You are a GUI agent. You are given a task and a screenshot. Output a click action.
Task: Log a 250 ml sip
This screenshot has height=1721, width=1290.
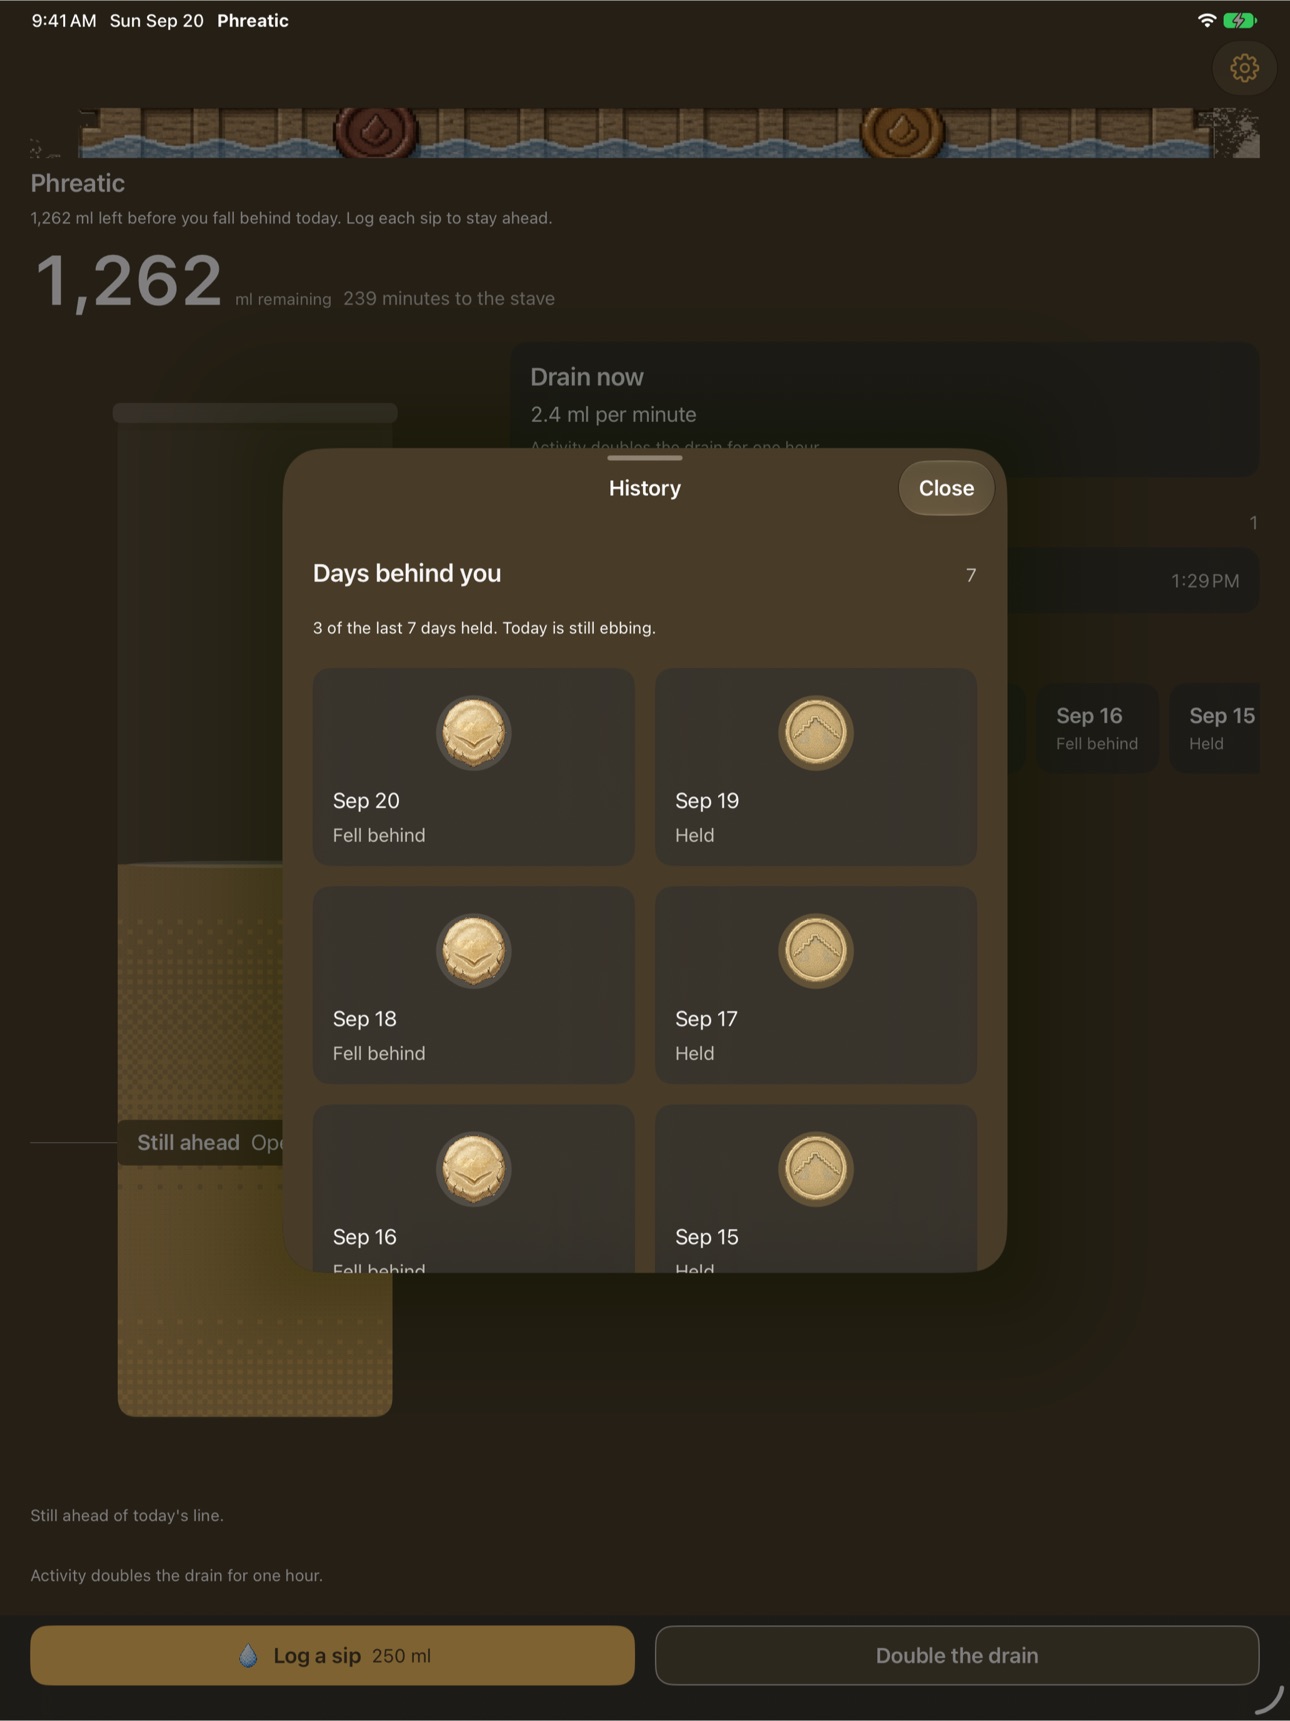pos(332,1656)
